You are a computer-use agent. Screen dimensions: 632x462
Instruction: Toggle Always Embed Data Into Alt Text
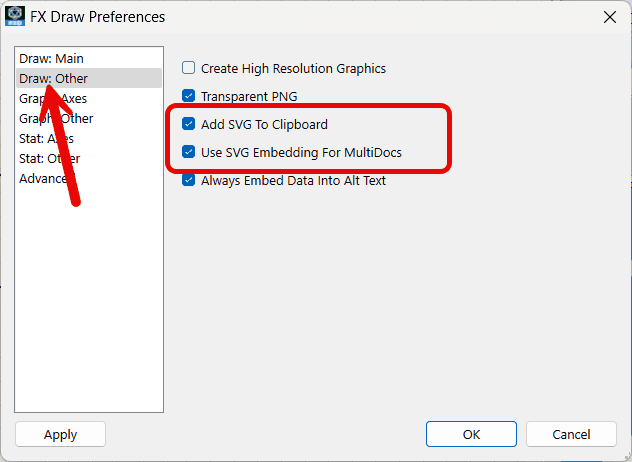coord(188,180)
